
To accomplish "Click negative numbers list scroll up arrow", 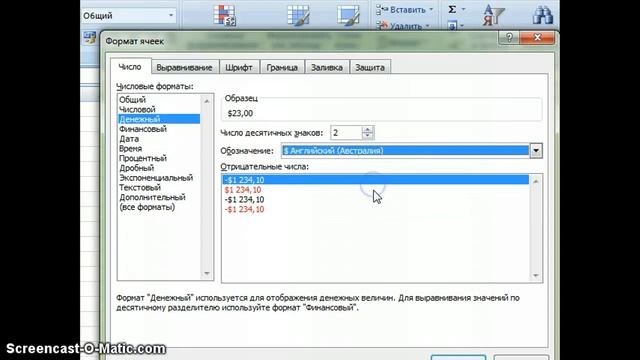I will (x=536, y=181).
